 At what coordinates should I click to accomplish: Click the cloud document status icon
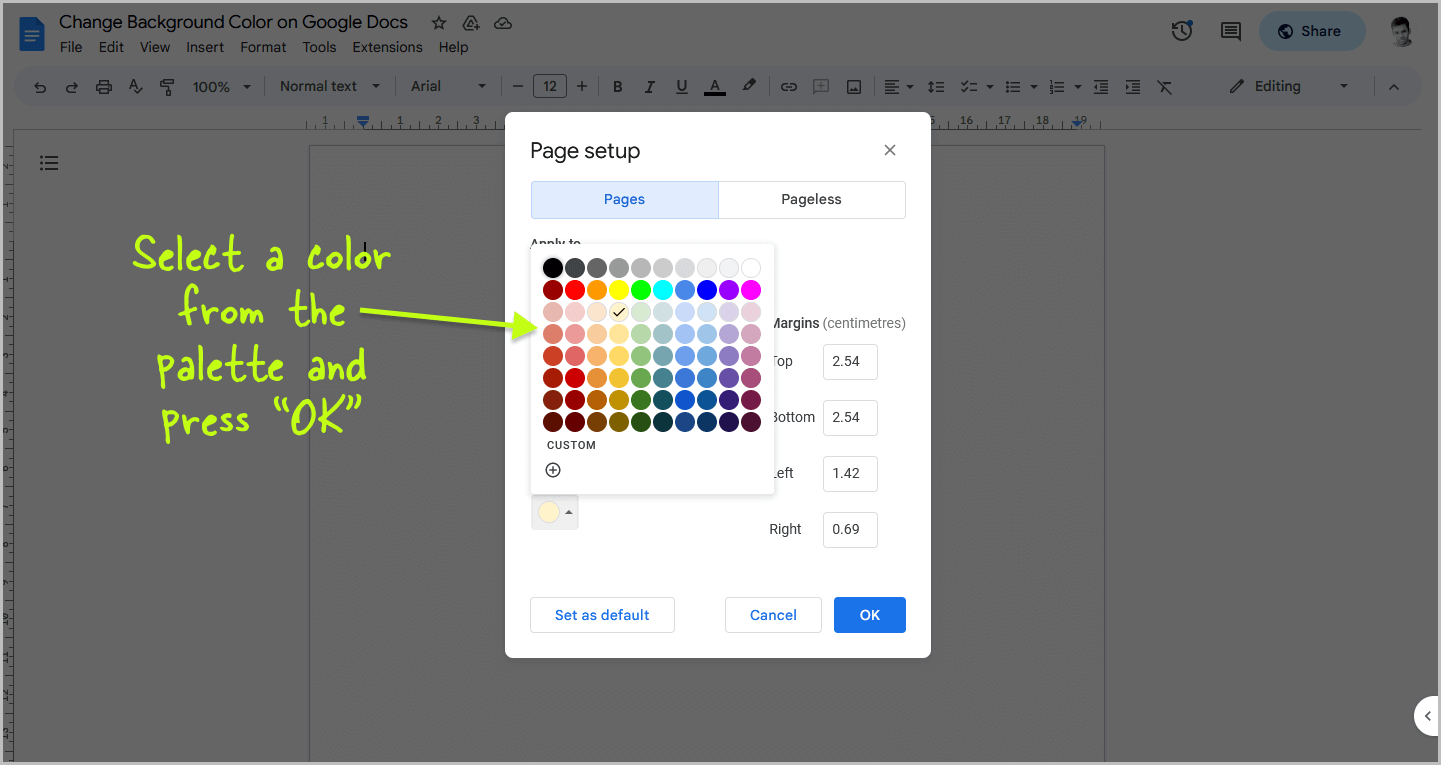pos(503,22)
